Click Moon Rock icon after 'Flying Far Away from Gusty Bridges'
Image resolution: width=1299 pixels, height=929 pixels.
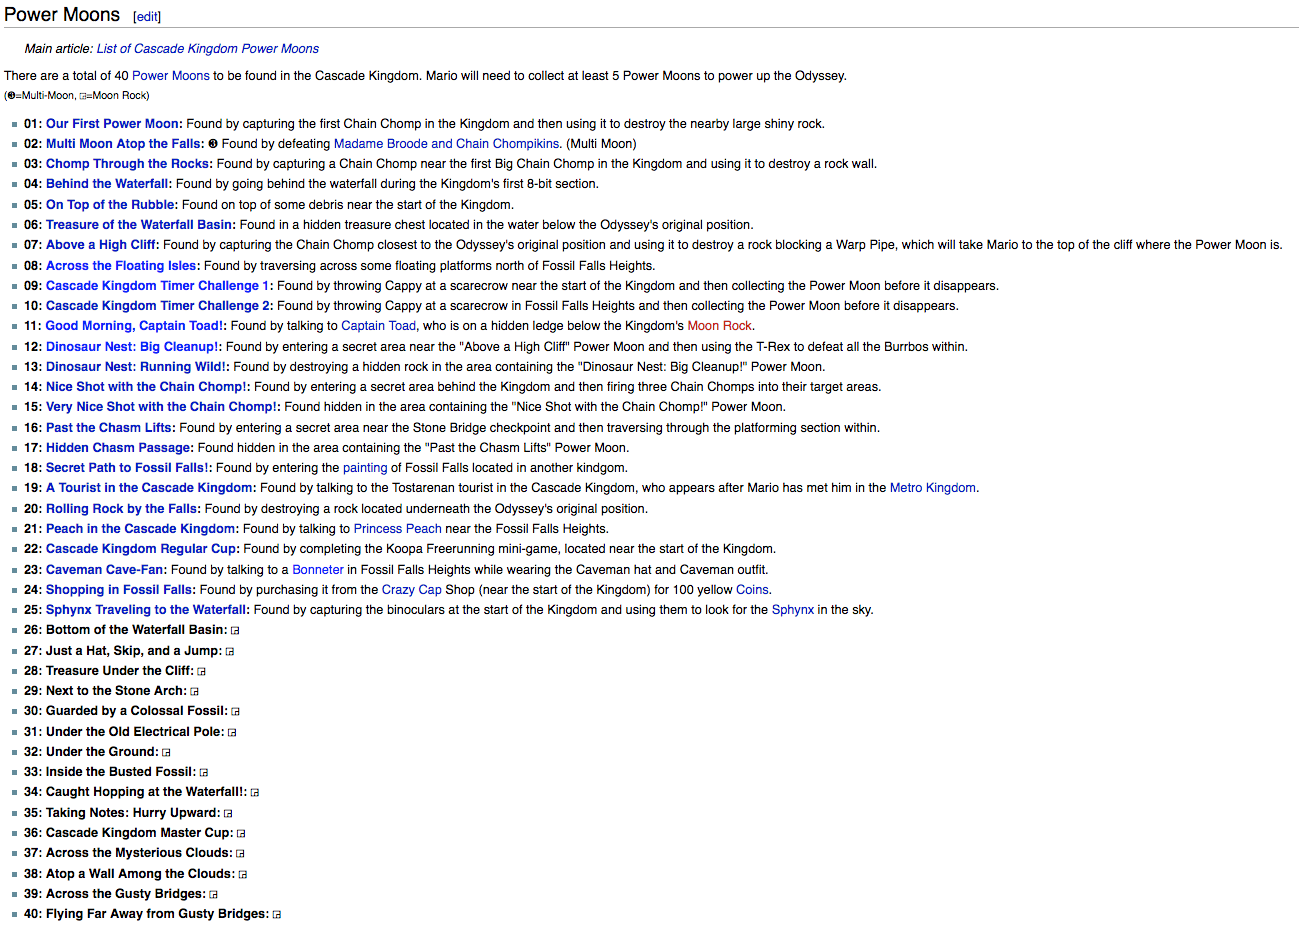tap(277, 915)
